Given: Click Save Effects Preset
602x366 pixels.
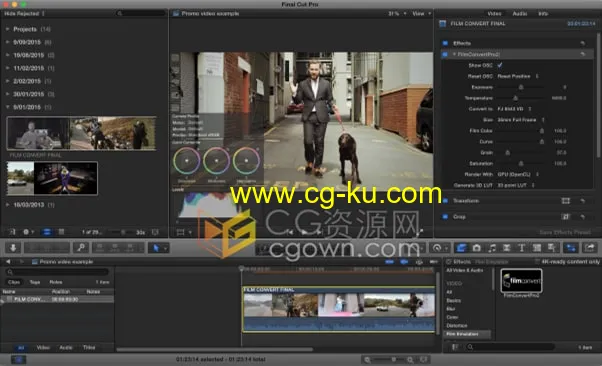Looking at the screenshot, I should point(565,232).
